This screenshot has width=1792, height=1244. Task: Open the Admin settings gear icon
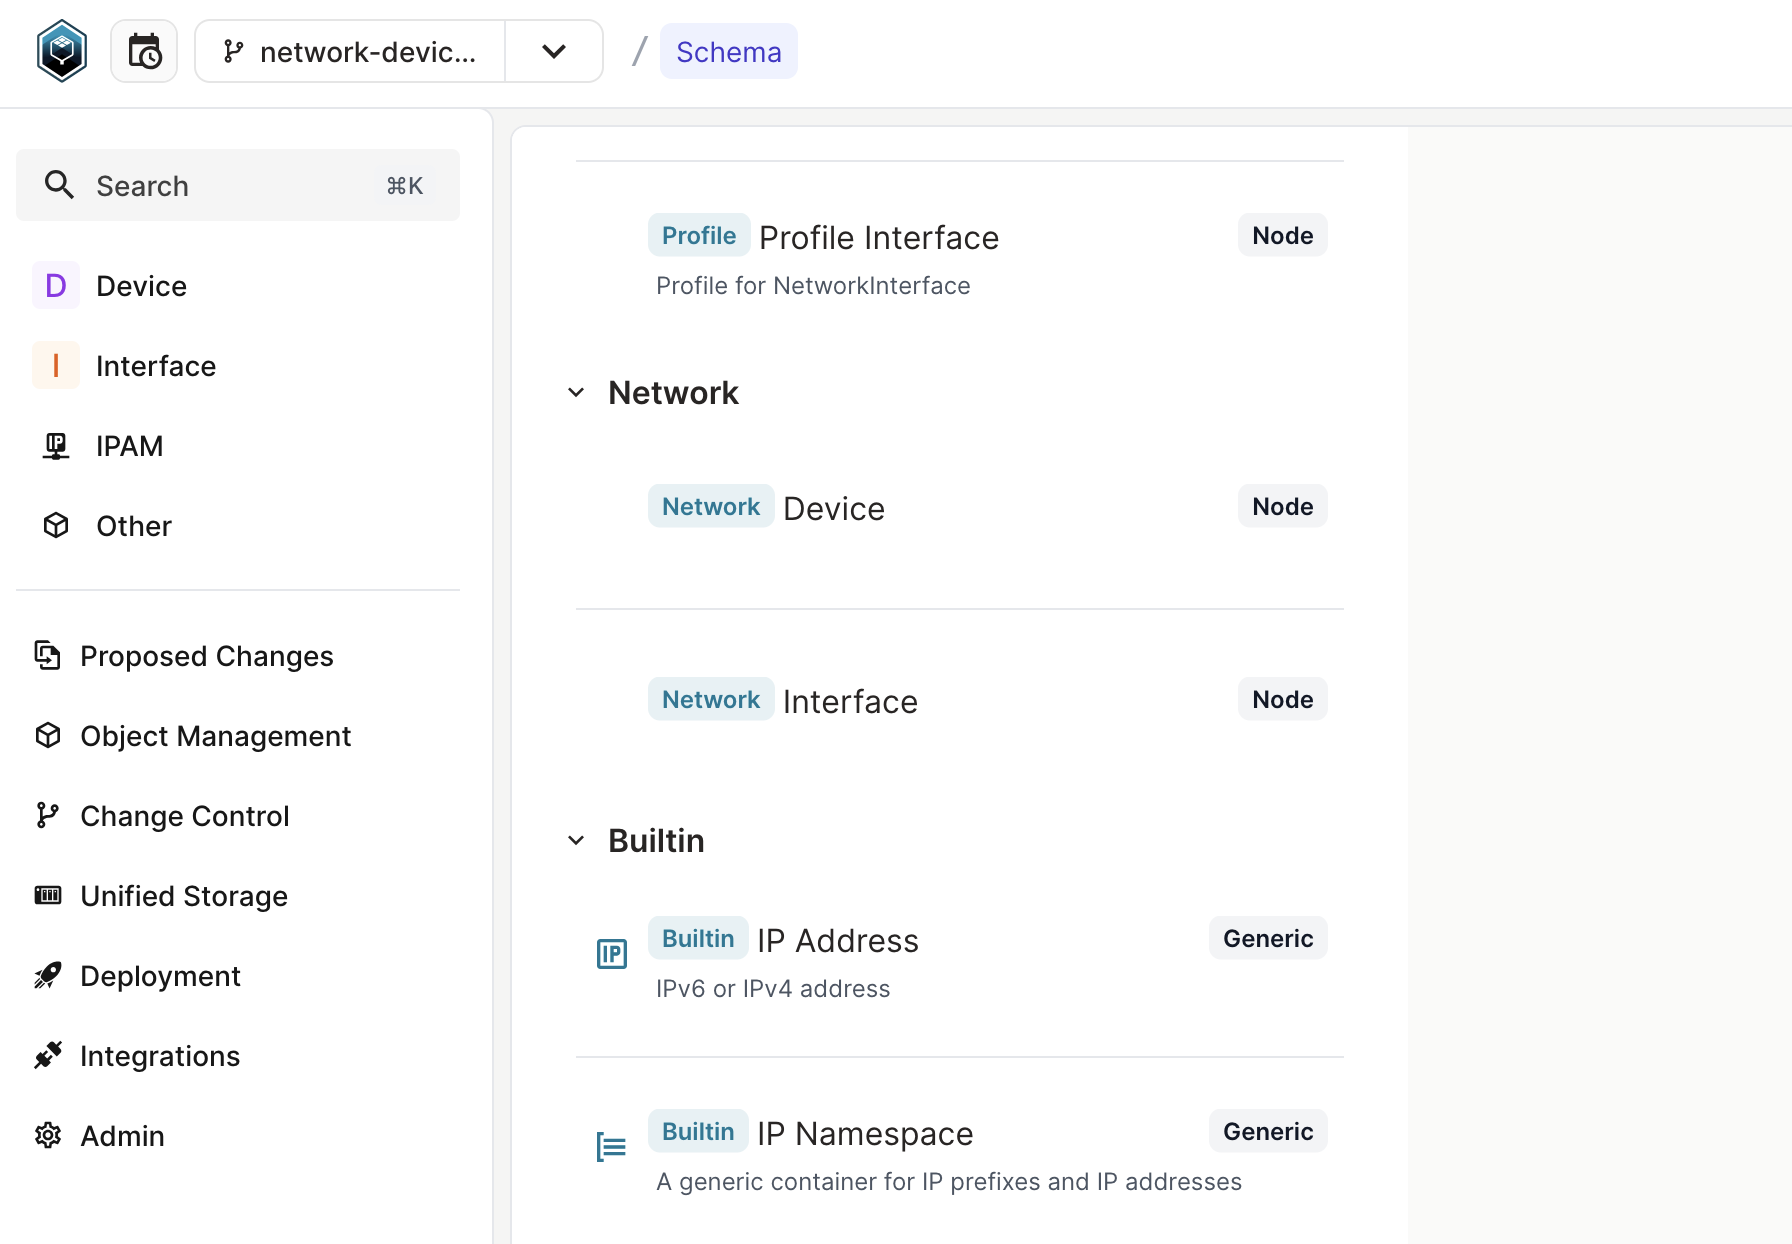(x=47, y=1135)
